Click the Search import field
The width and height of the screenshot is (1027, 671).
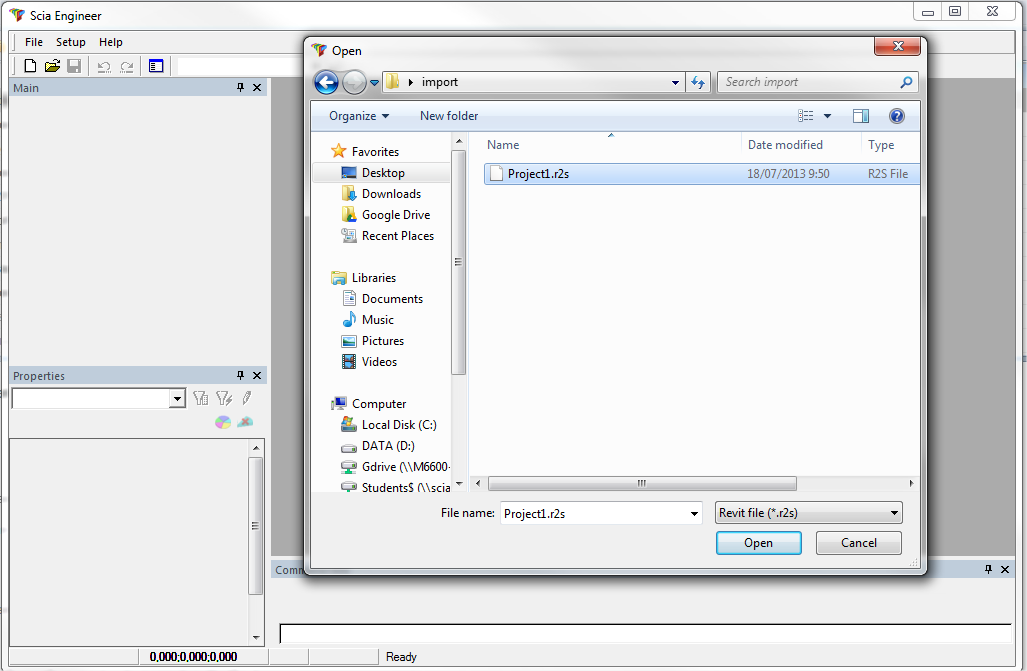810,82
